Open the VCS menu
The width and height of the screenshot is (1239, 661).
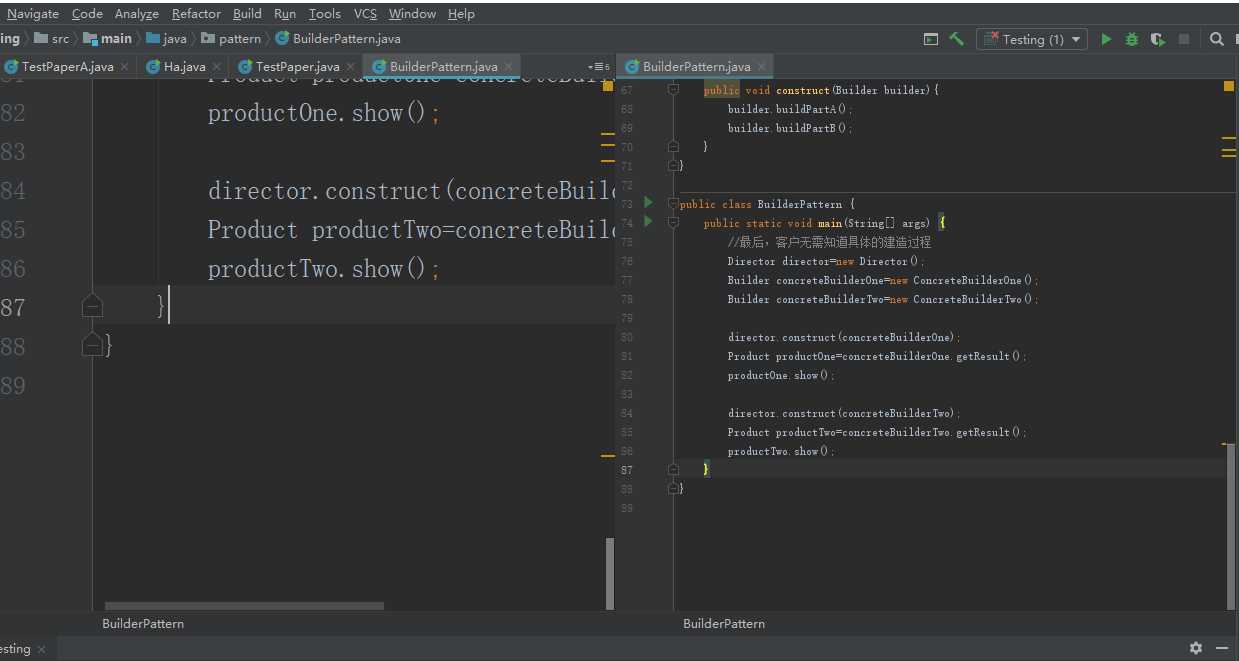tap(365, 14)
